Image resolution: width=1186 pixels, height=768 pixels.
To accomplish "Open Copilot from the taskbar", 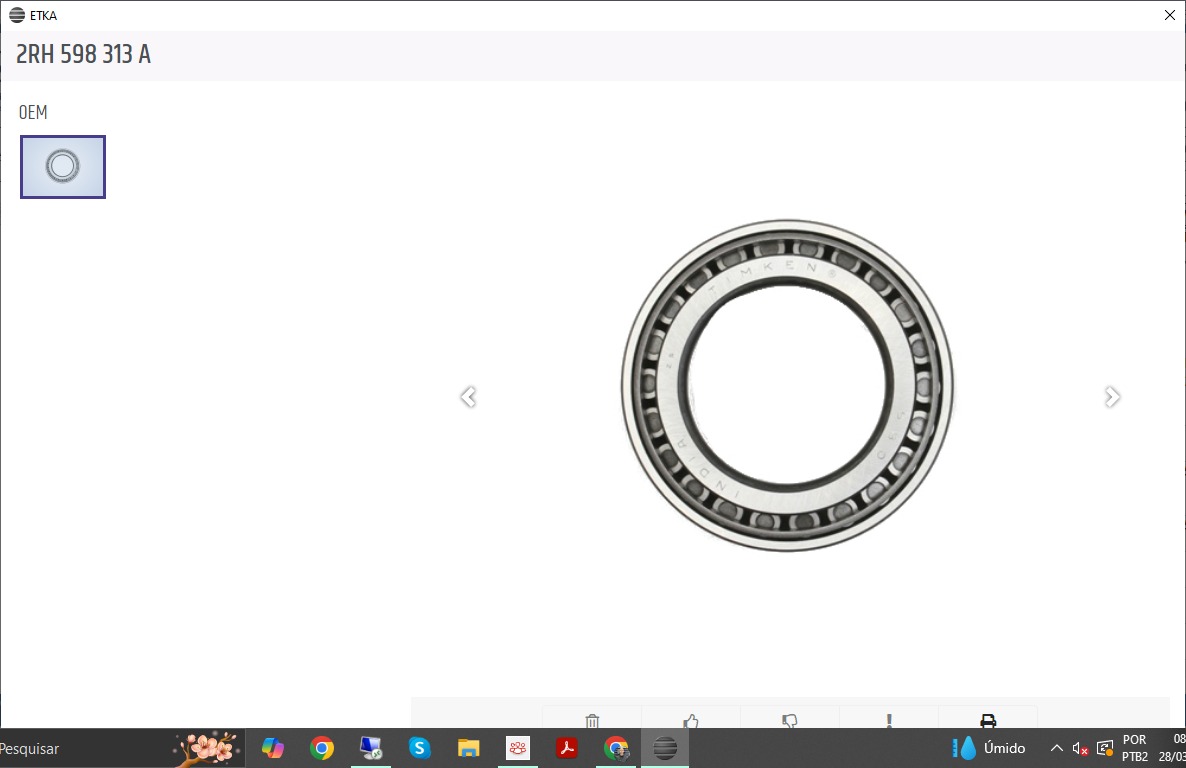I will 272,748.
